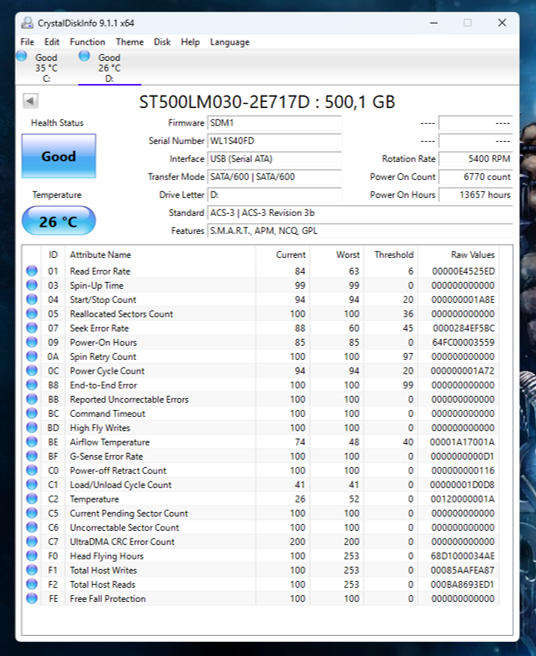Click status icon for Current Pending Sector Count

(32, 512)
